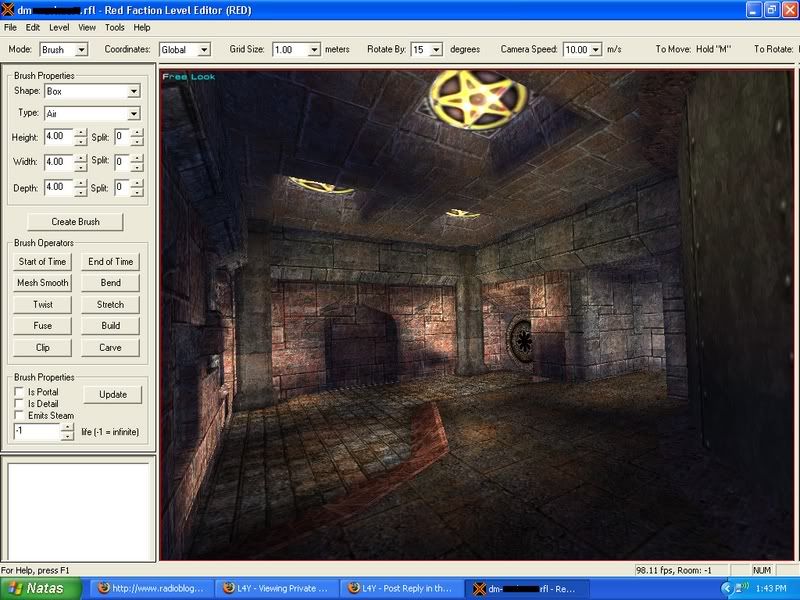The width and height of the screenshot is (800, 600).
Task: Click the Height Split field
Action: point(122,137)
